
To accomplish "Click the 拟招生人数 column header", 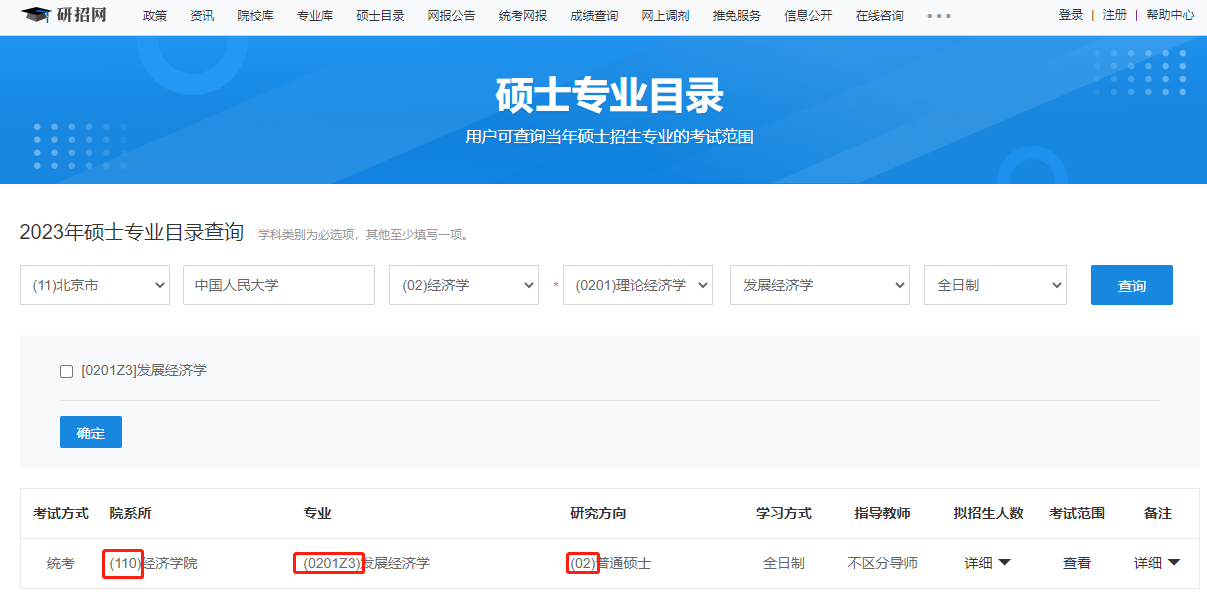I will pyautogui.click(x=989, y=513).
